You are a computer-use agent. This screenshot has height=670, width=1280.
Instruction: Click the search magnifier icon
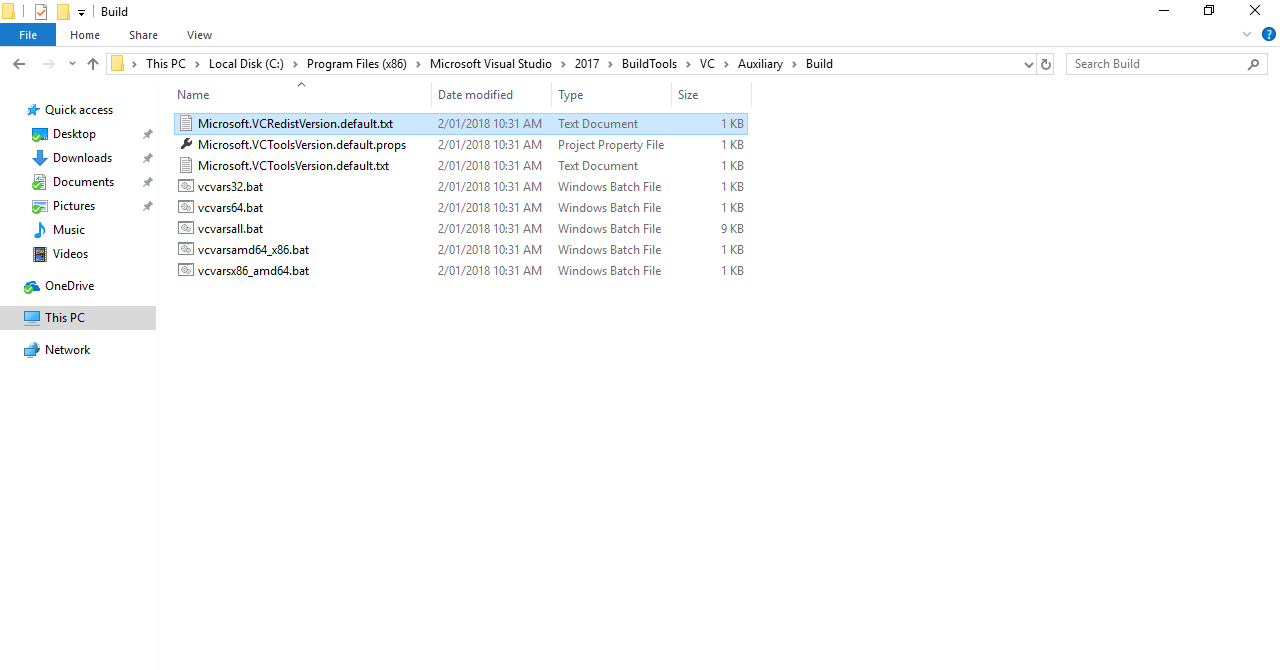(x=1253, y=63)
